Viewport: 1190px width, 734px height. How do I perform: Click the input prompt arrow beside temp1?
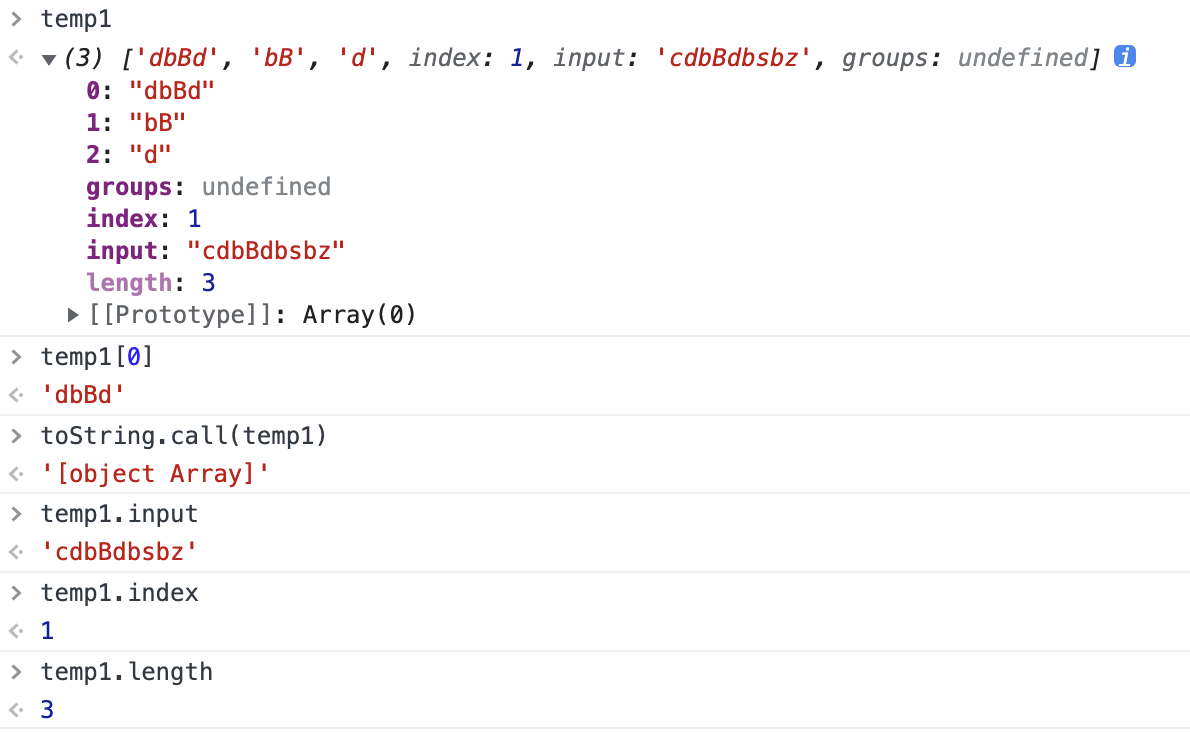tap(17, 19)
